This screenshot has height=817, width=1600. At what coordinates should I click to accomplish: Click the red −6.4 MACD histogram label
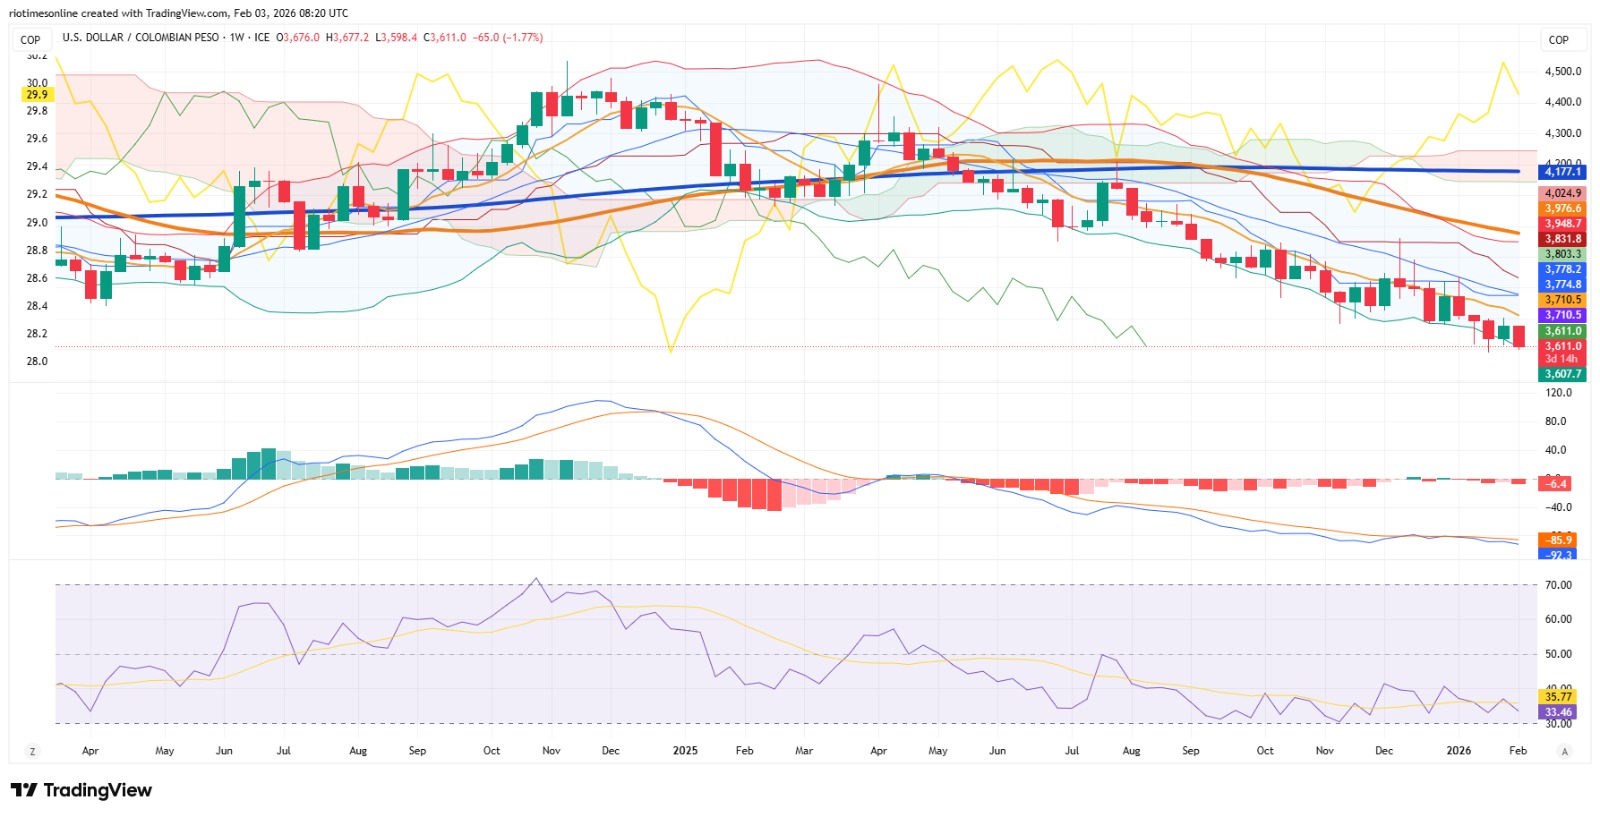click(x=1556, y=484)
